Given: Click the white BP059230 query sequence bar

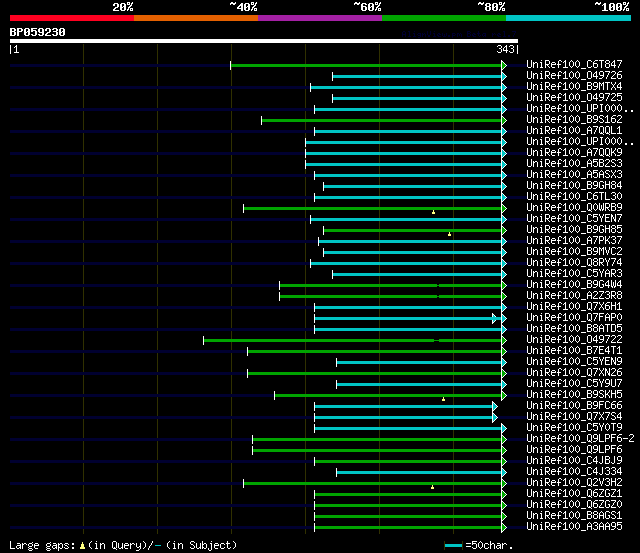Looking at the screenshot, I should pos(264,41).
